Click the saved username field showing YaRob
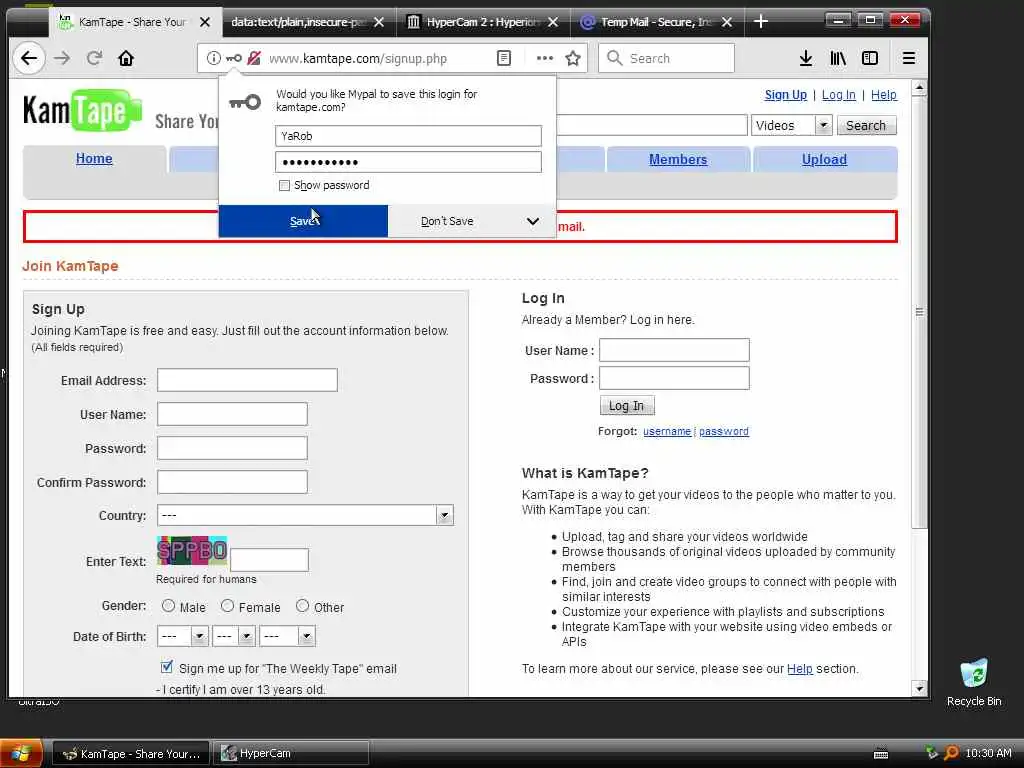 point(408,136)
